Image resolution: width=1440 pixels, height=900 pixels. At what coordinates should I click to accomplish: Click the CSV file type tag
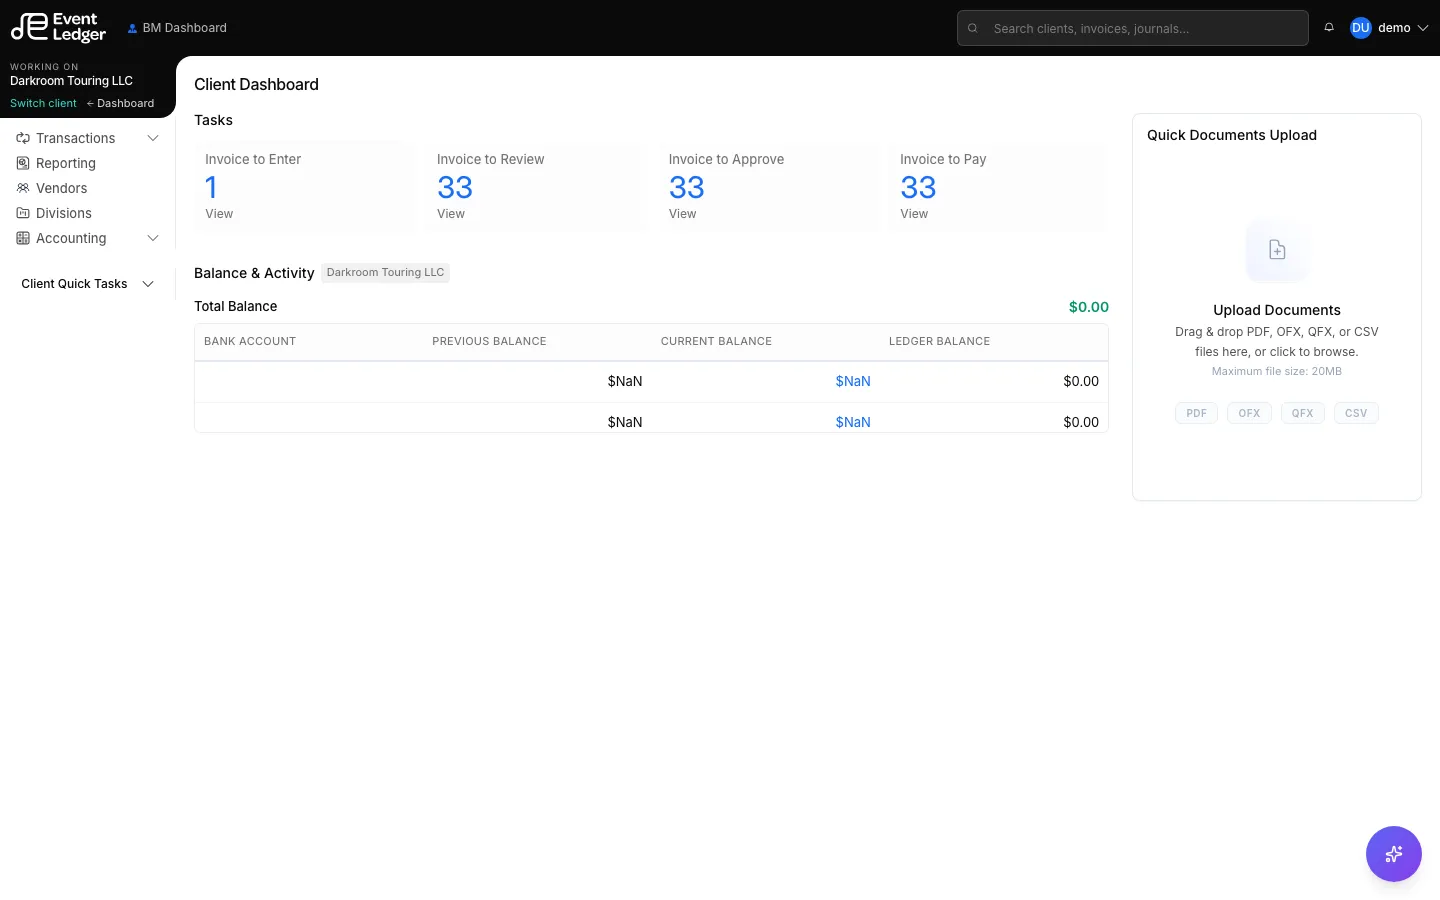pos(1356,413)
